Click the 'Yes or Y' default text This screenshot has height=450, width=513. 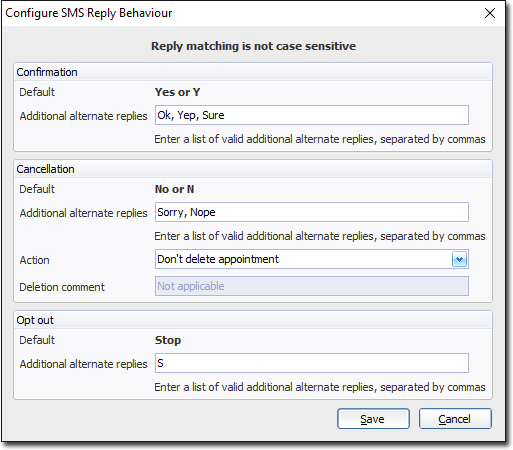(177, 92)
